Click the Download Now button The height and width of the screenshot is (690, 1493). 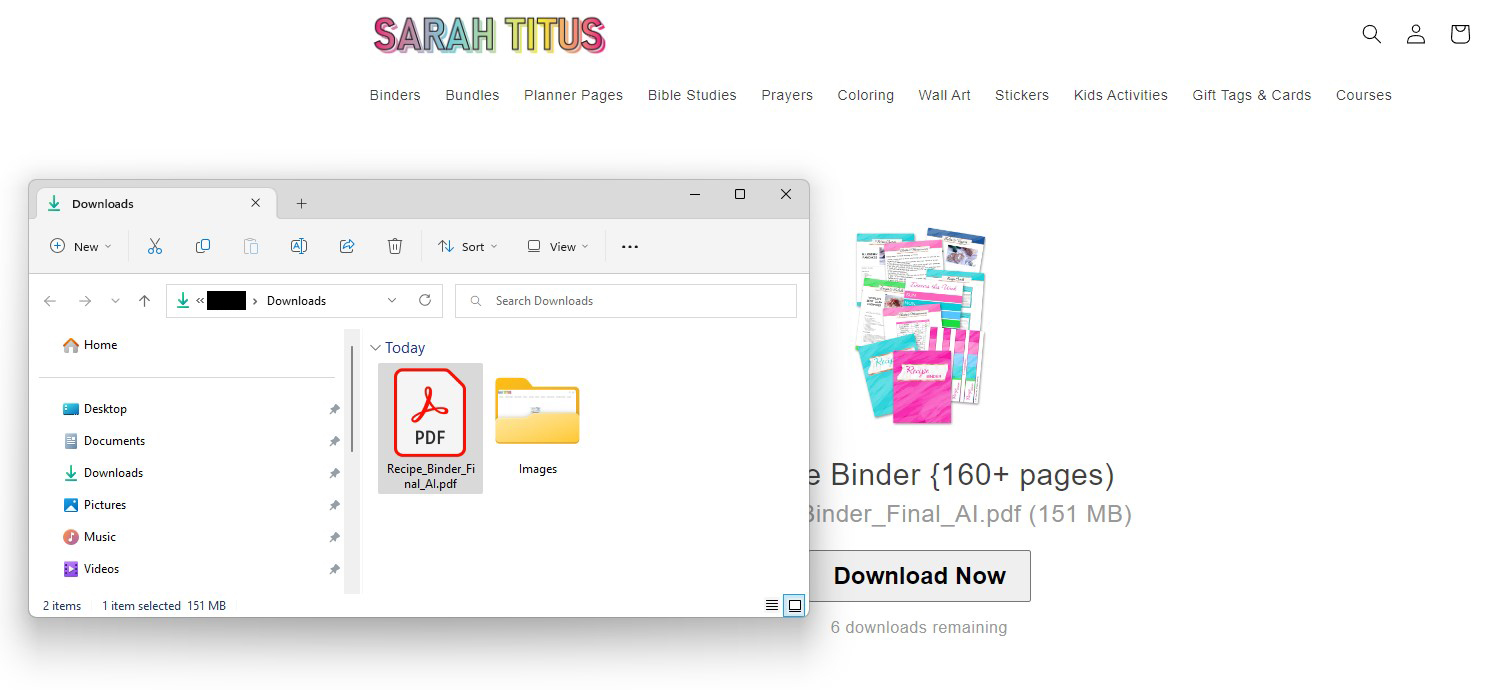pyautogui.click(x=919, y=576)
